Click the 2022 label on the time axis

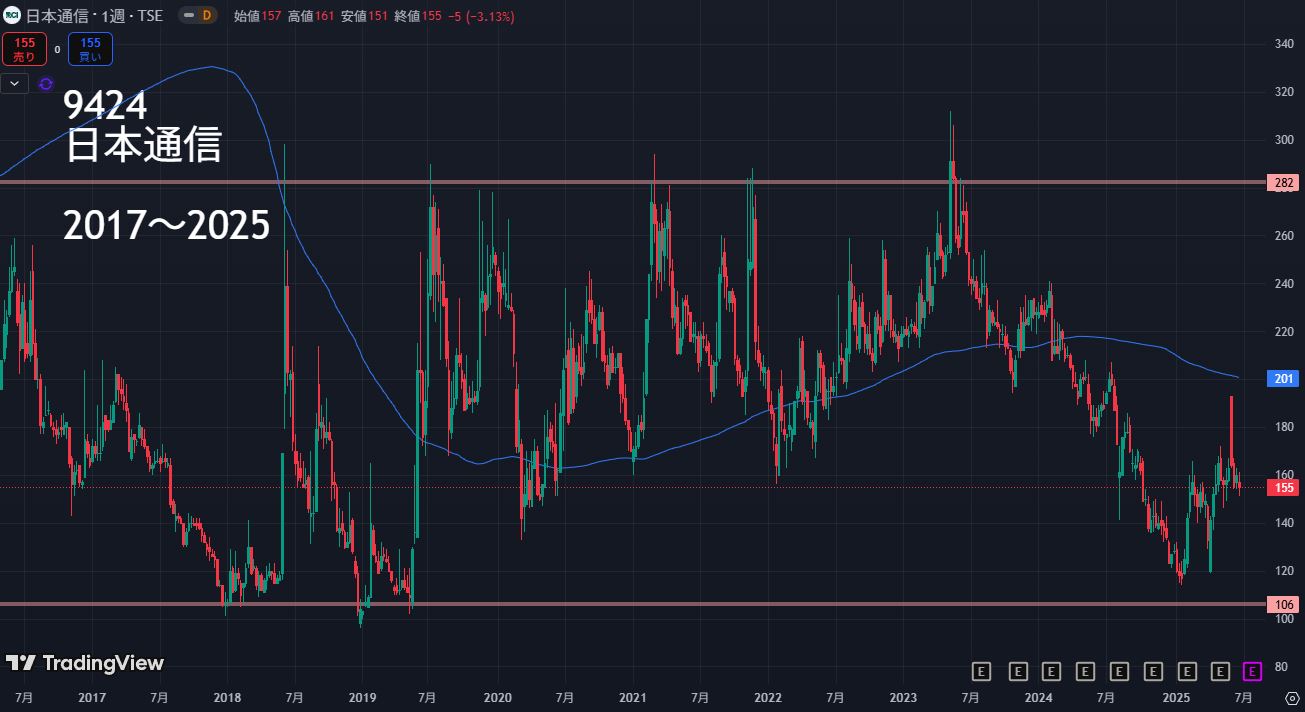(x=768, y=697)
